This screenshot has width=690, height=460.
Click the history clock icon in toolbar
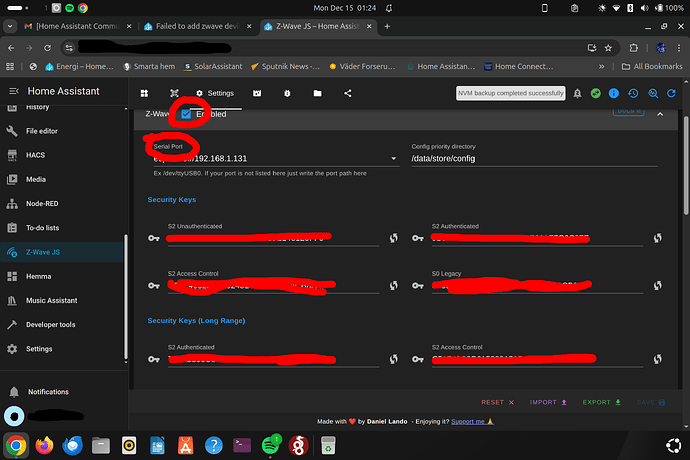click(x=633, y=93)
